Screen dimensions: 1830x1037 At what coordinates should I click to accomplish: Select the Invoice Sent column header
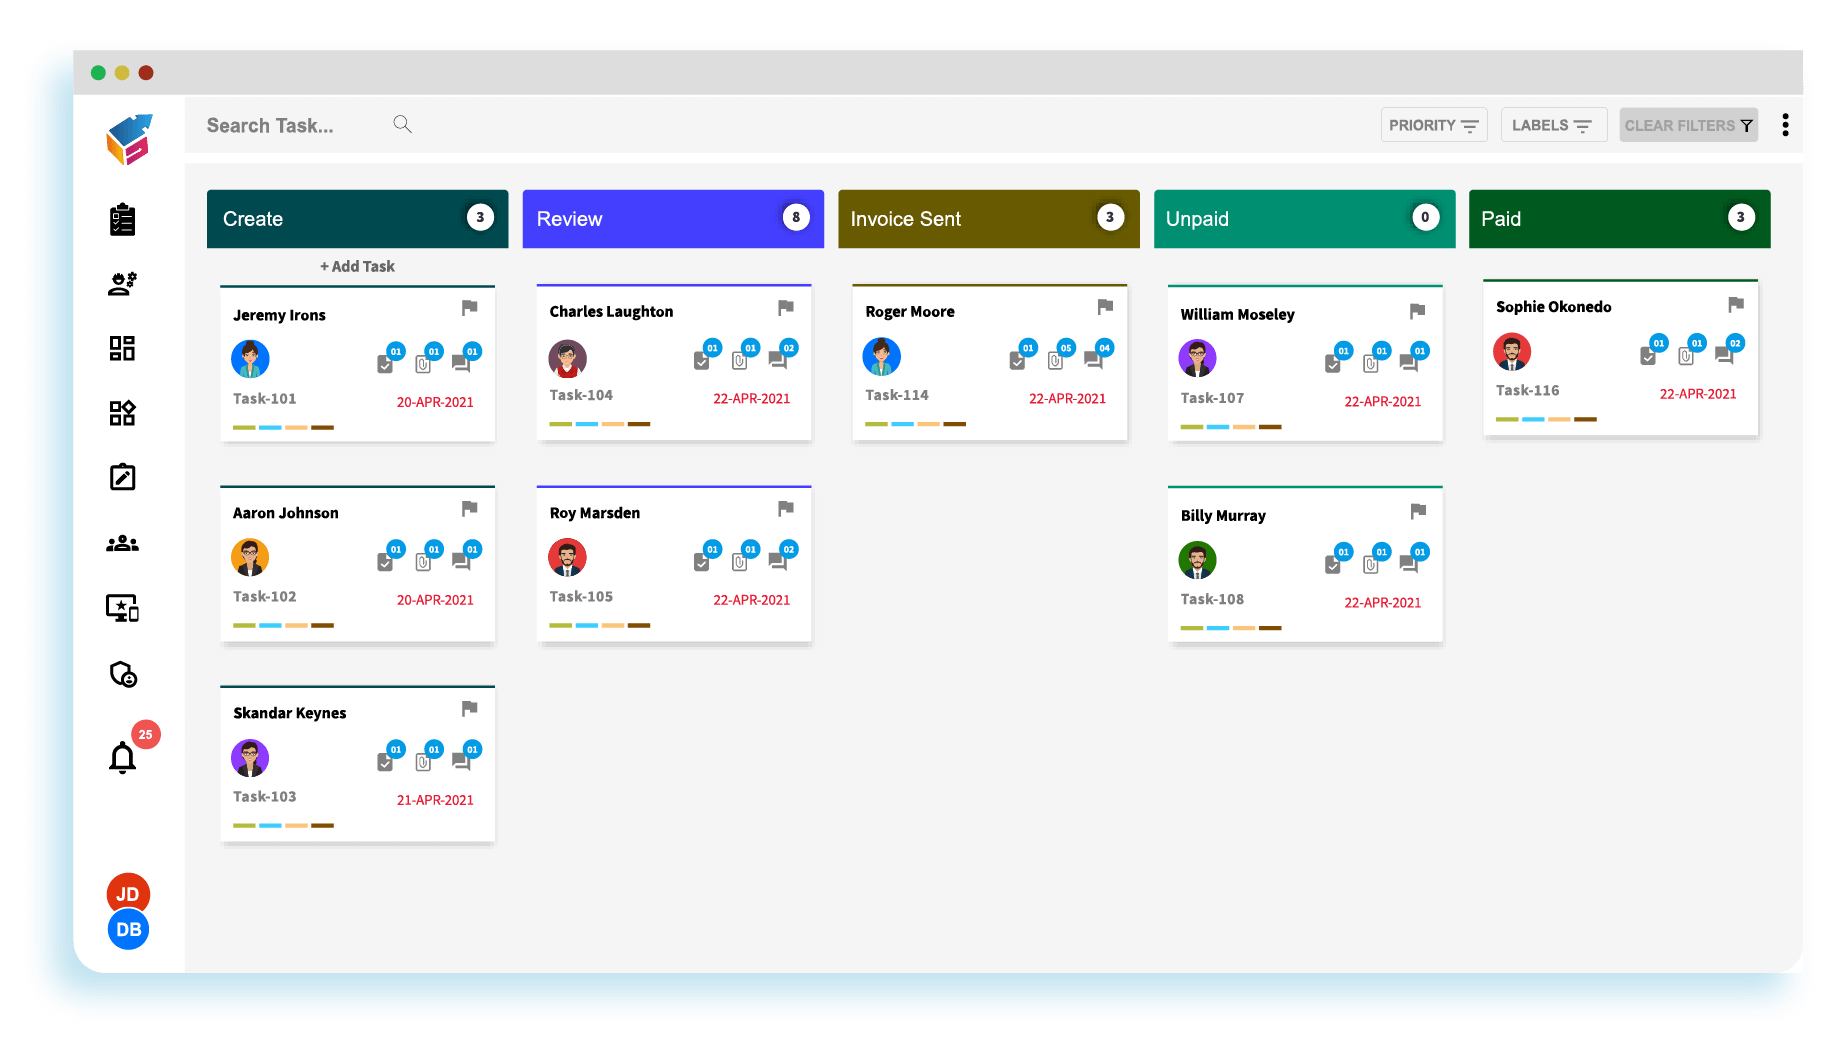[x=988, y=219]
